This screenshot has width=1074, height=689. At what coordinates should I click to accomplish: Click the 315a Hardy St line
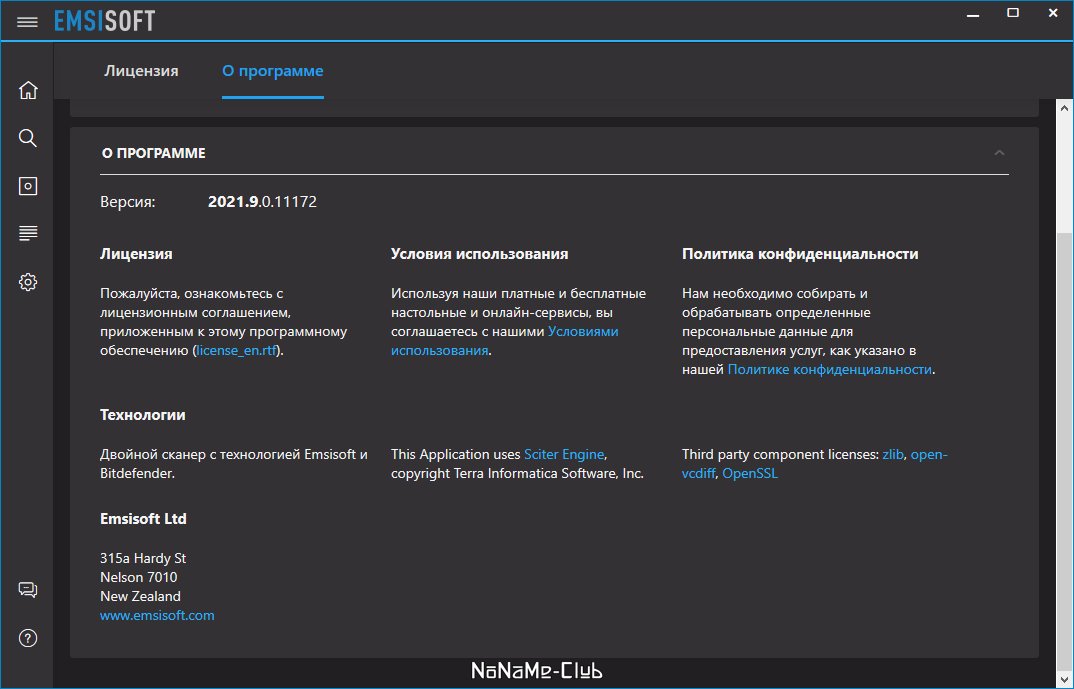pyautogui.click(x=143, y=558)
